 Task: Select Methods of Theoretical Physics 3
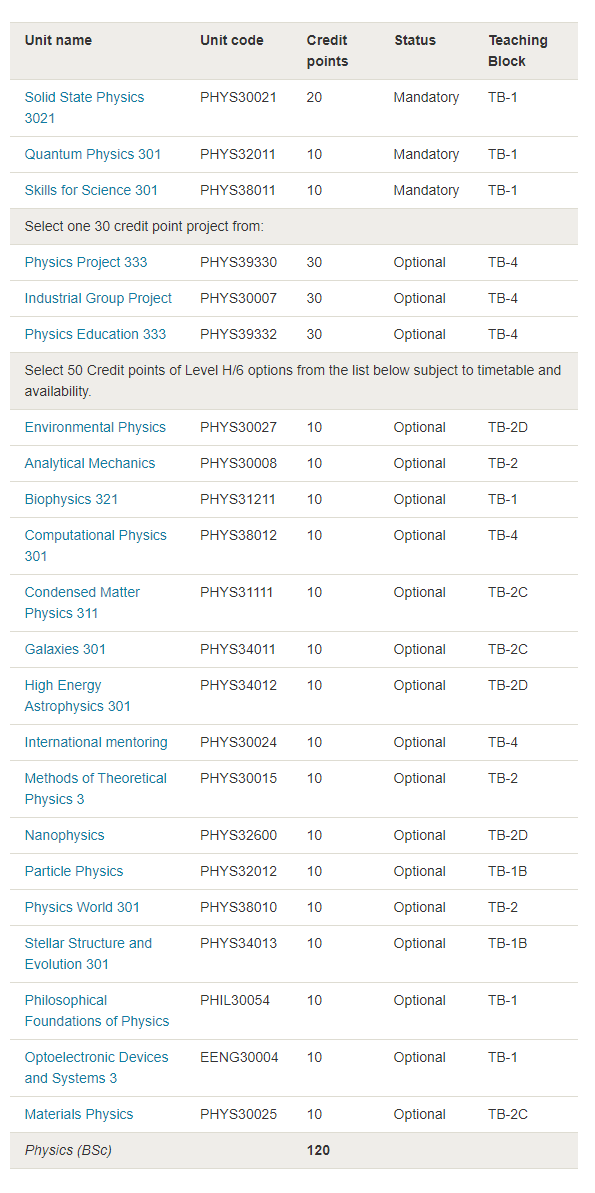[96, 789]
